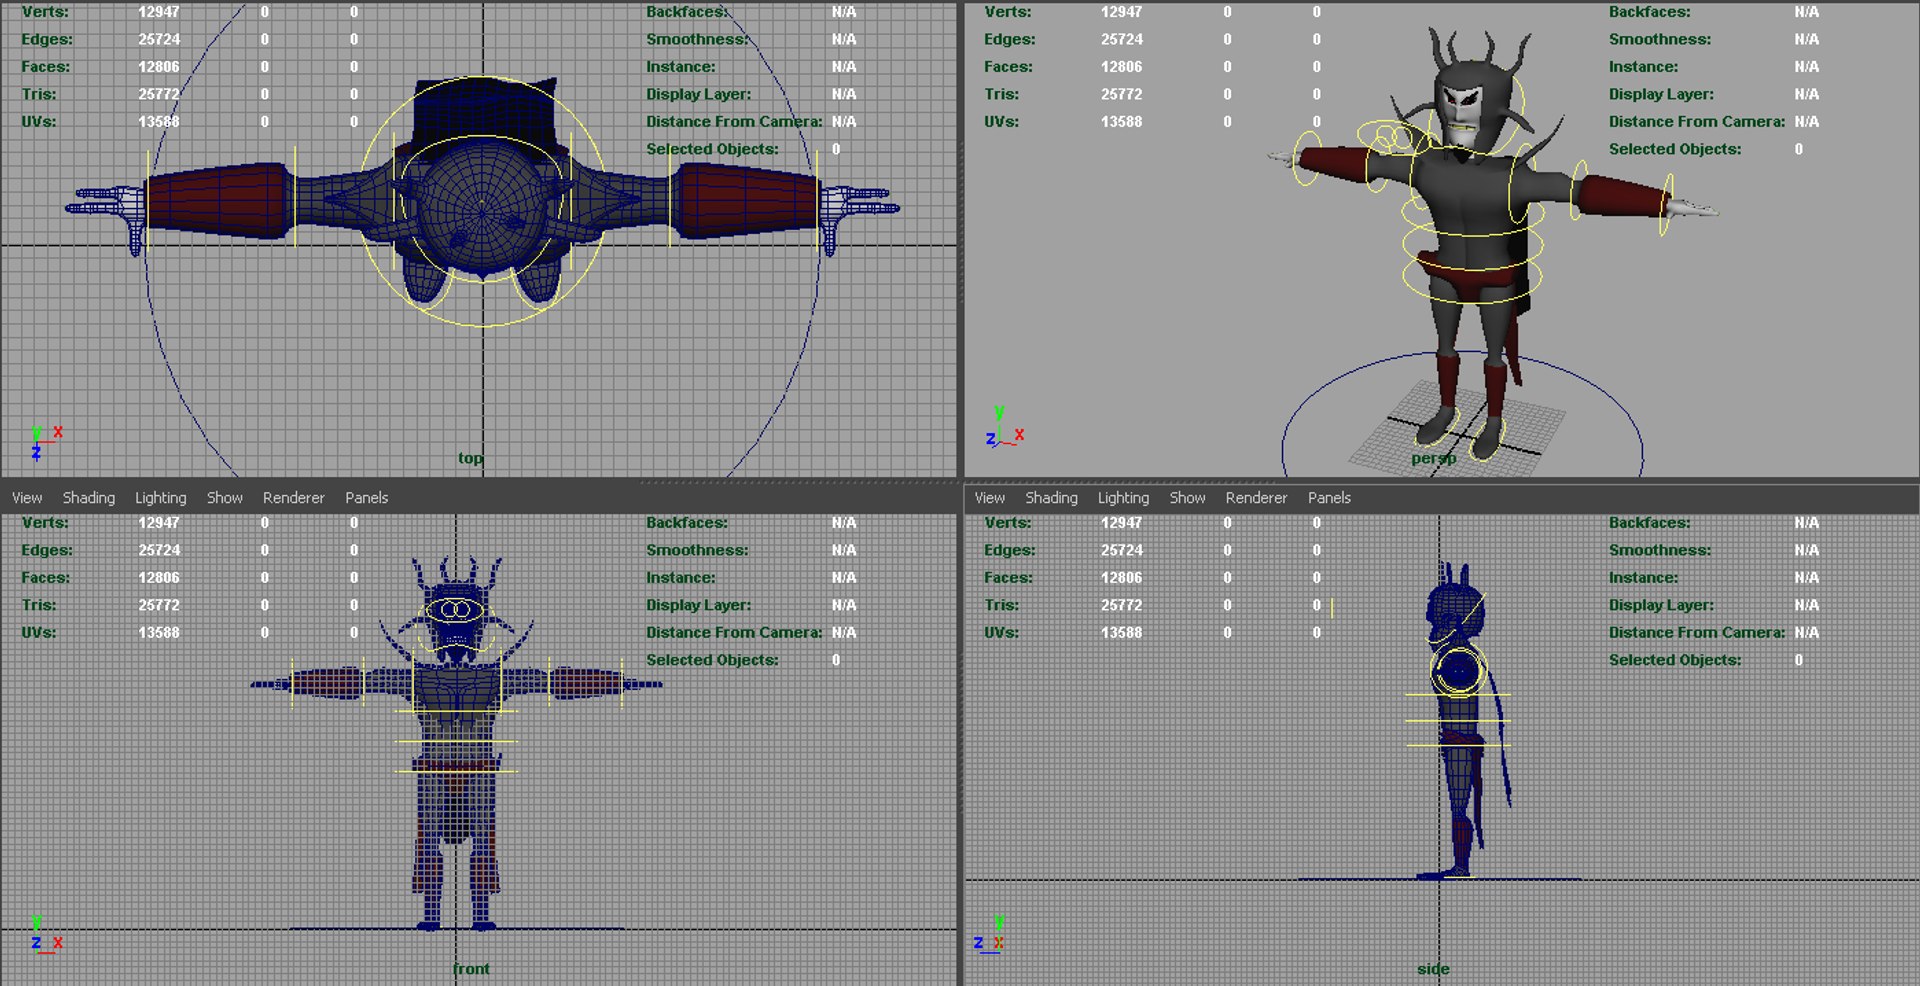Open the Panels menu in the side viewport
The height and width of the screenshot is (986, 1920).
coord(1330,498)
